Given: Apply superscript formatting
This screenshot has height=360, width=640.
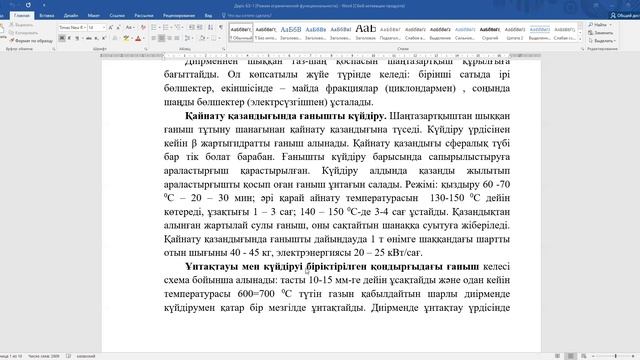Looking at the screenshot, I should pos(104,38).
